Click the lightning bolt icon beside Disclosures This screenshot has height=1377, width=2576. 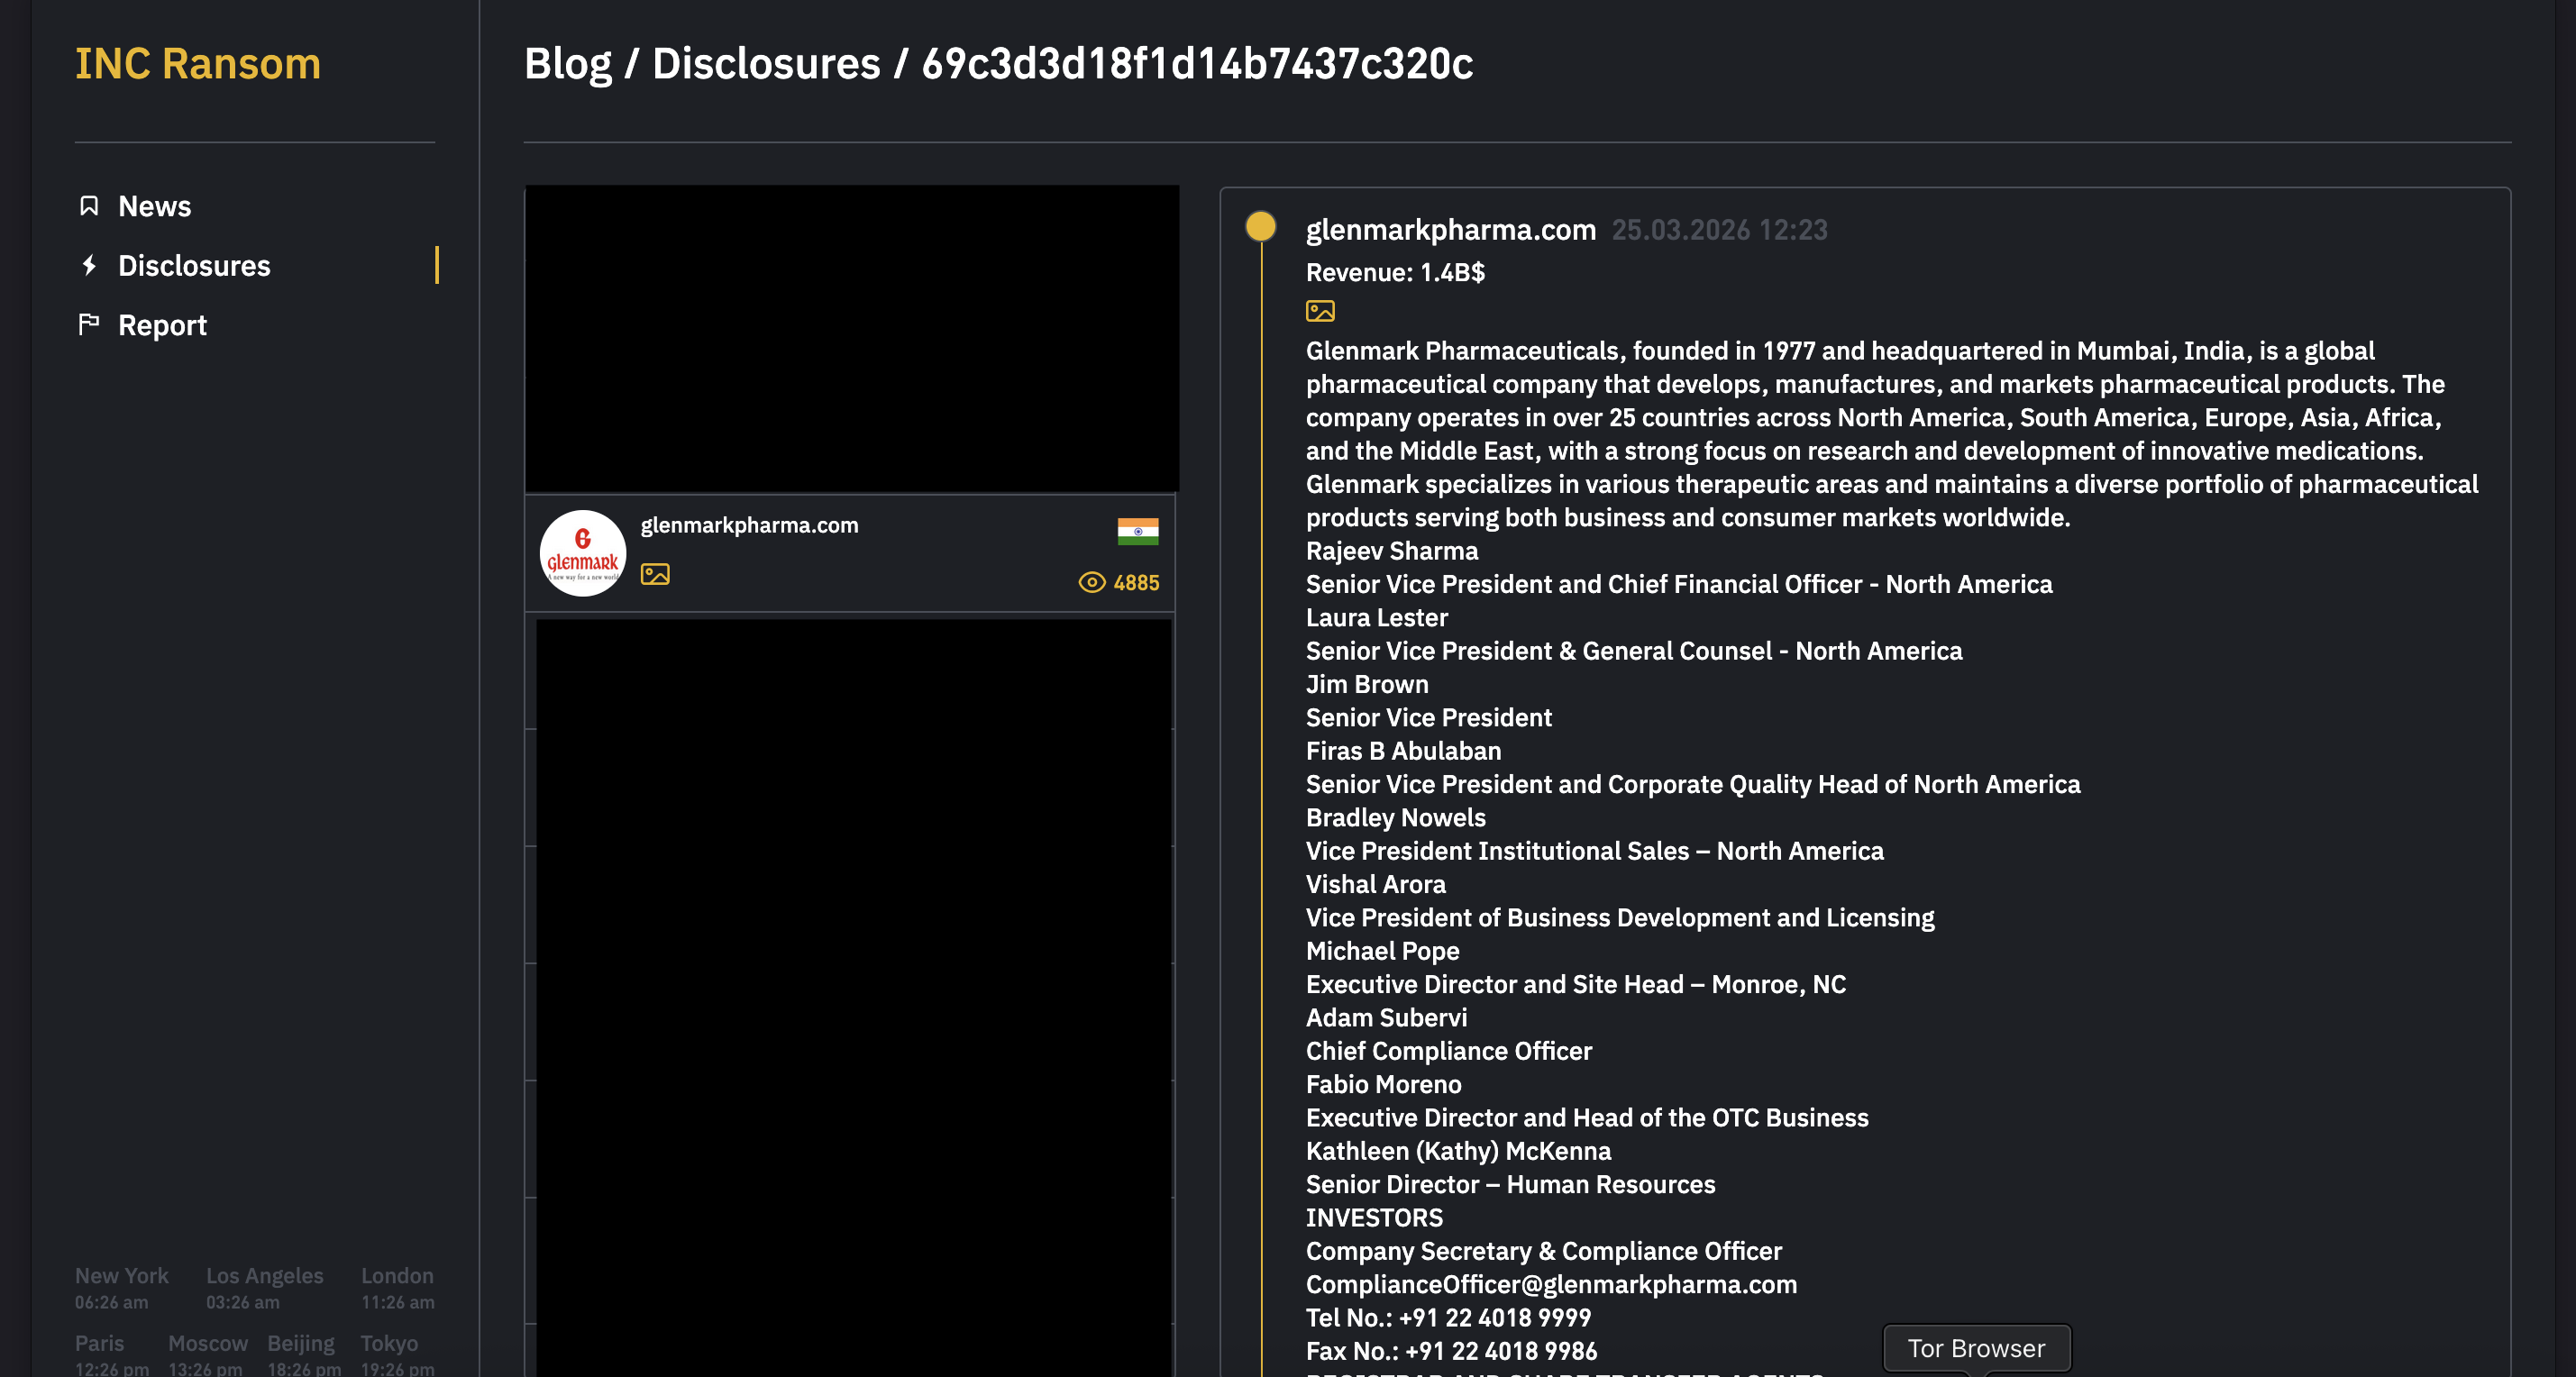[89, 265]
